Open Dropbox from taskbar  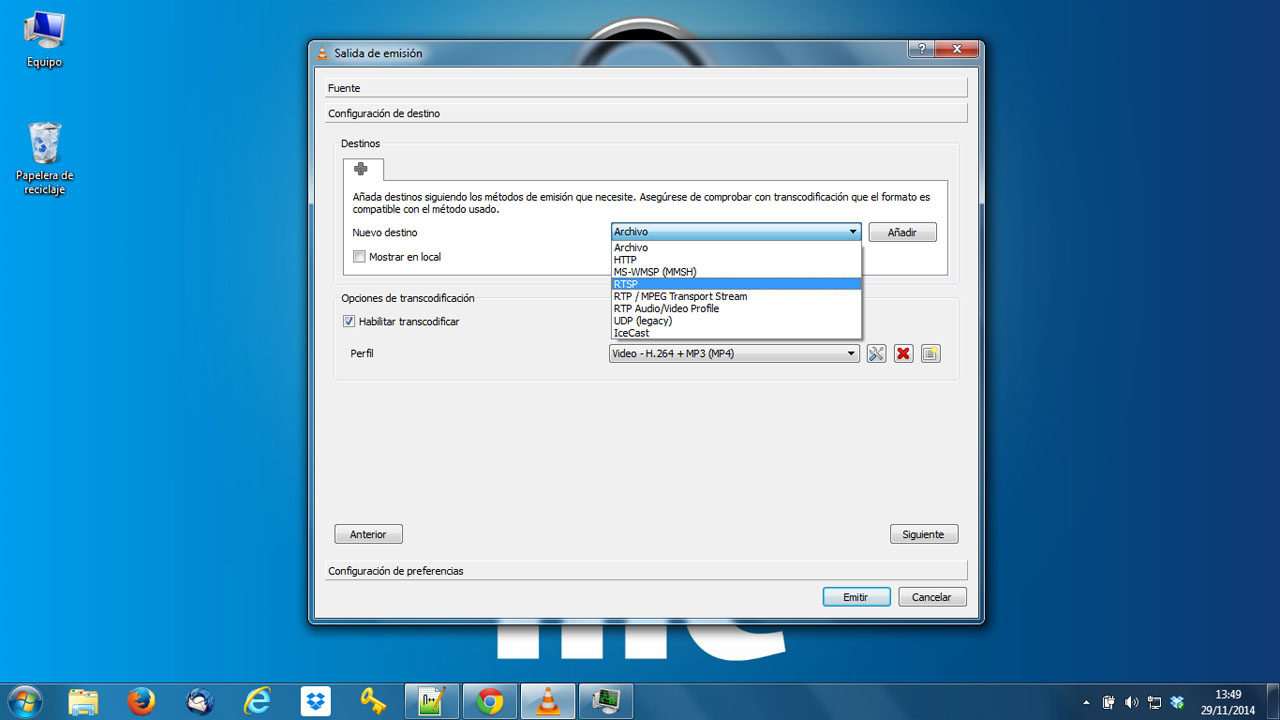point(316,702)
